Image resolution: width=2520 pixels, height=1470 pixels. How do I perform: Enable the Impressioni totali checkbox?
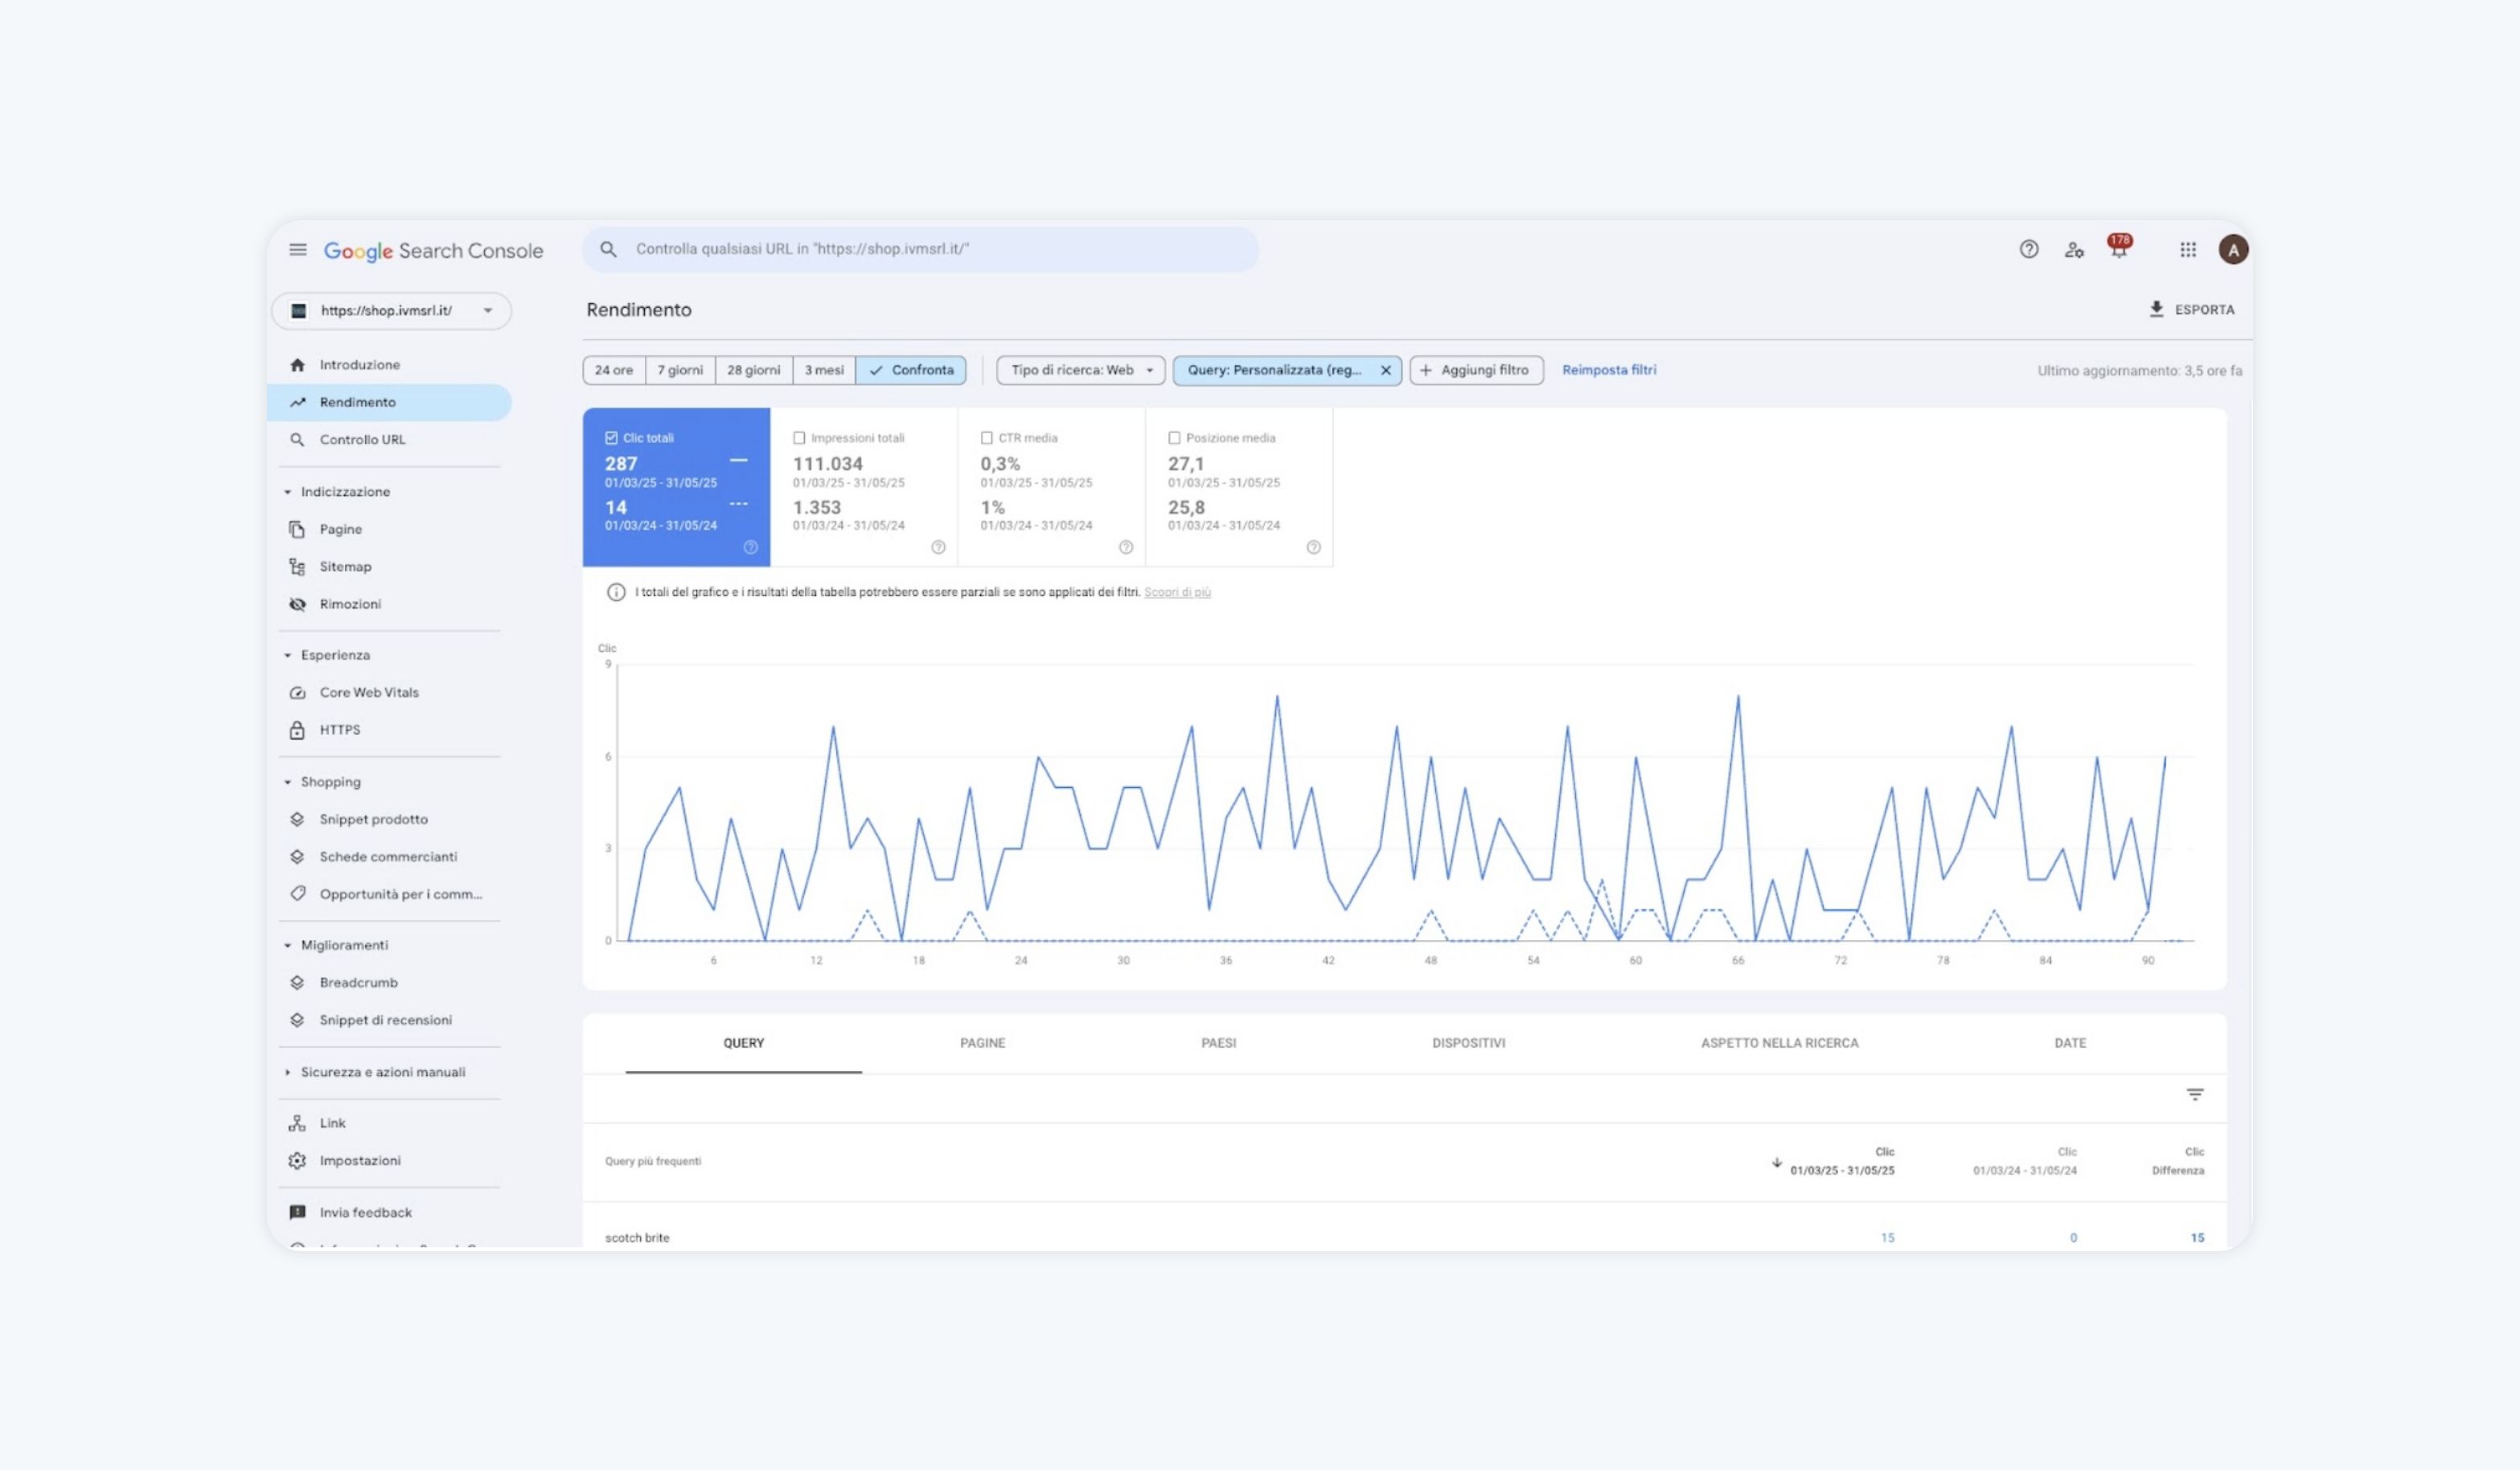pyautogui.click(x=799, y=438)
